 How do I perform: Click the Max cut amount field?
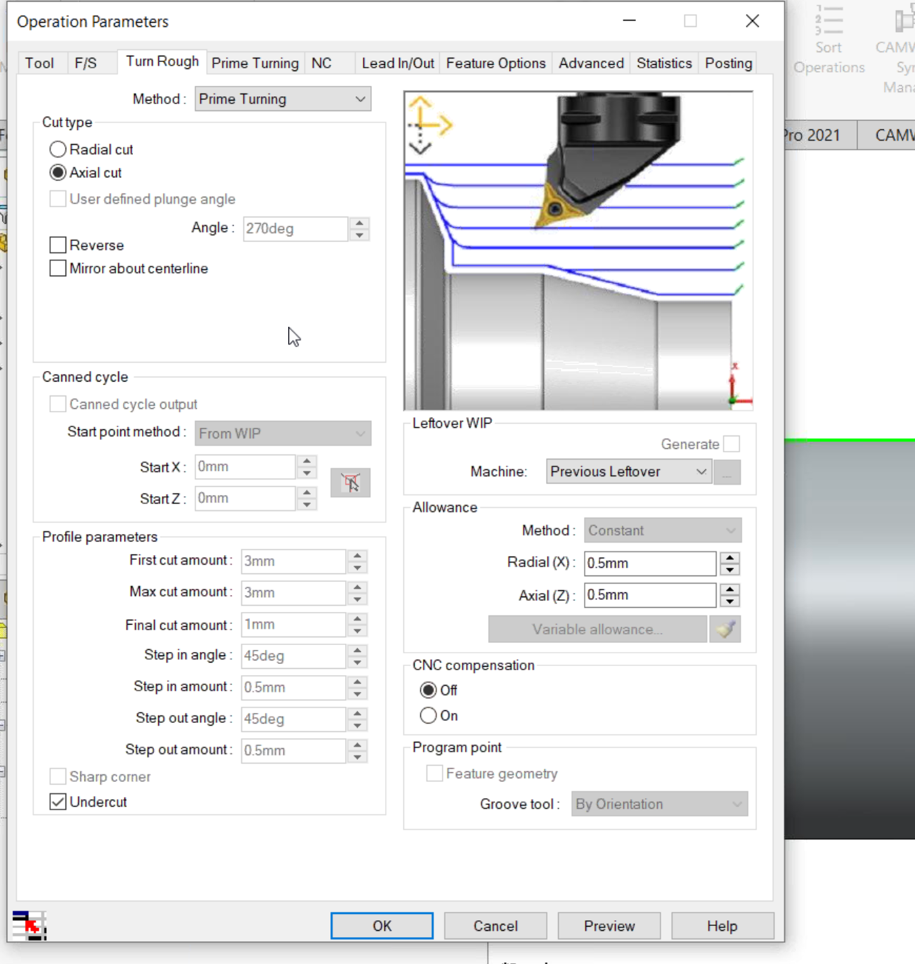pos(293,593)
